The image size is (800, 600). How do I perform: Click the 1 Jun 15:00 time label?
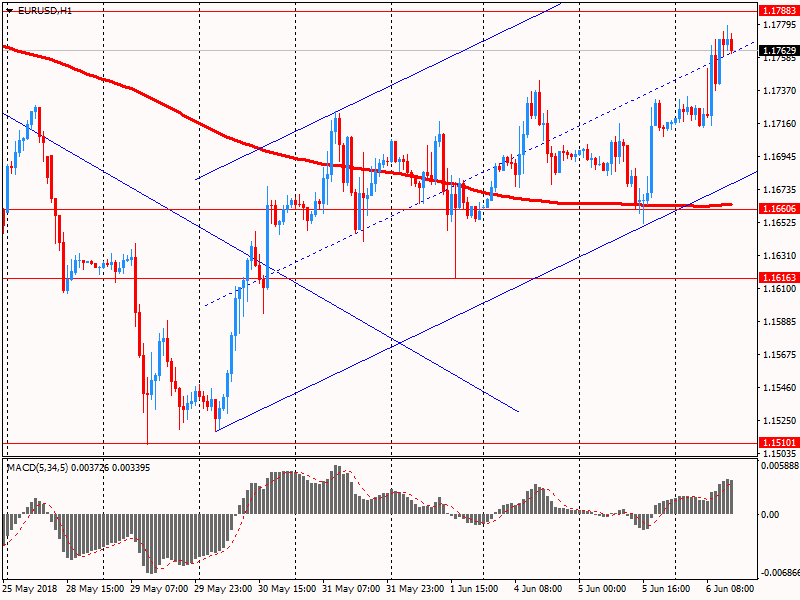pyautogui.click(x=474, y=589)
